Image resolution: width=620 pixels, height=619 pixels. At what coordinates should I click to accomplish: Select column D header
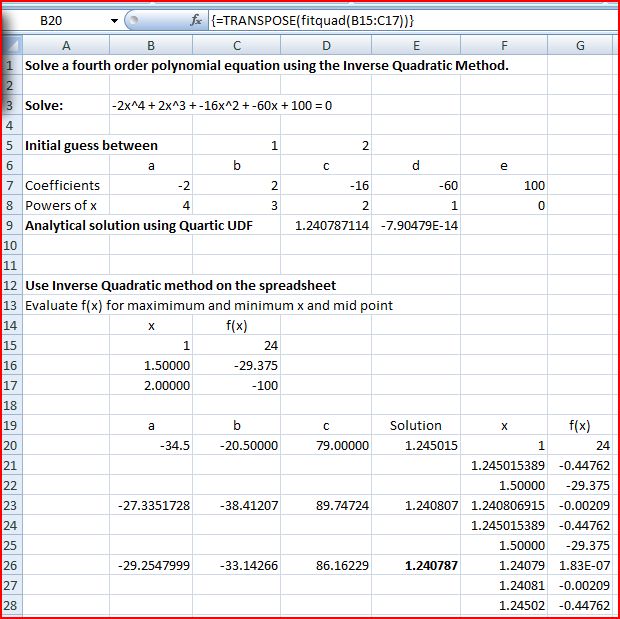326,45
